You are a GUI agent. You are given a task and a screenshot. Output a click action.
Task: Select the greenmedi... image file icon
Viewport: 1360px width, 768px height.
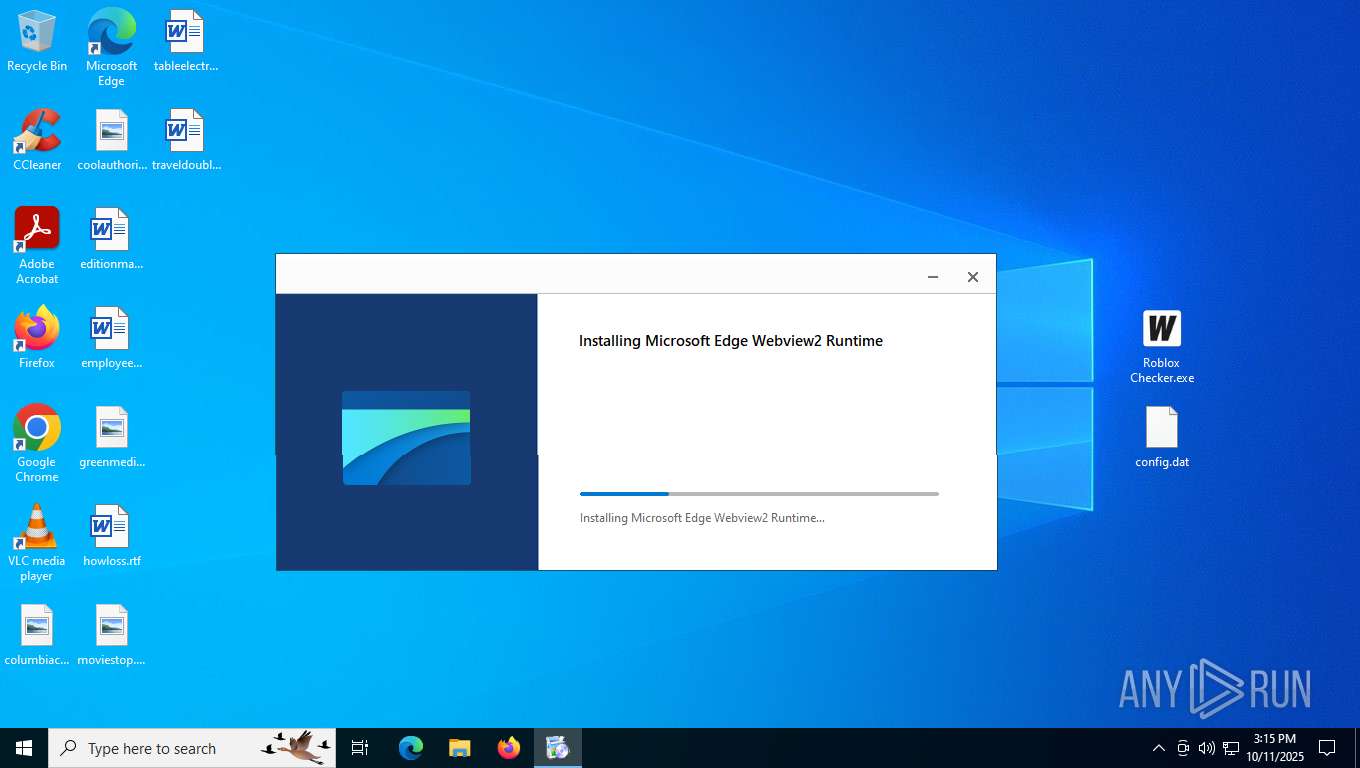[x=111, y=437]
